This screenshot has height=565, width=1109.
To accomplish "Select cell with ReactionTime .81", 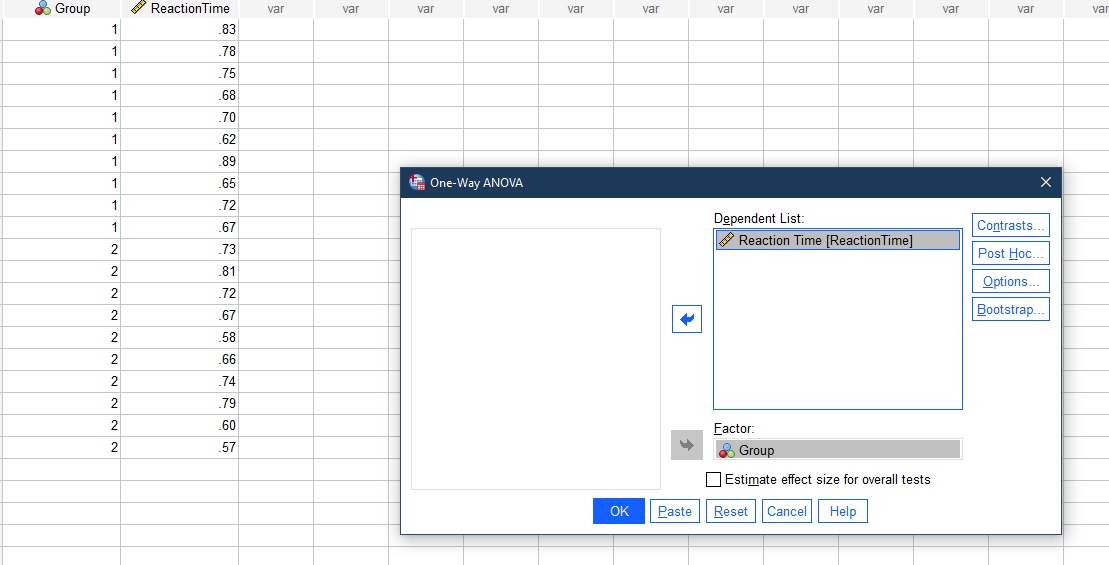I will tap(180, 272).
